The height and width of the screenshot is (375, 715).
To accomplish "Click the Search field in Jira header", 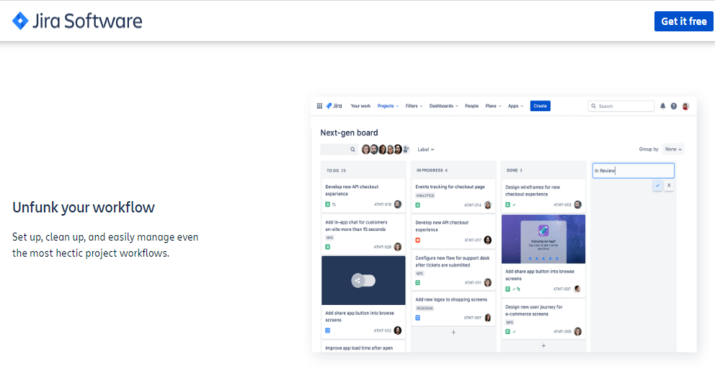I will (621, 106).
